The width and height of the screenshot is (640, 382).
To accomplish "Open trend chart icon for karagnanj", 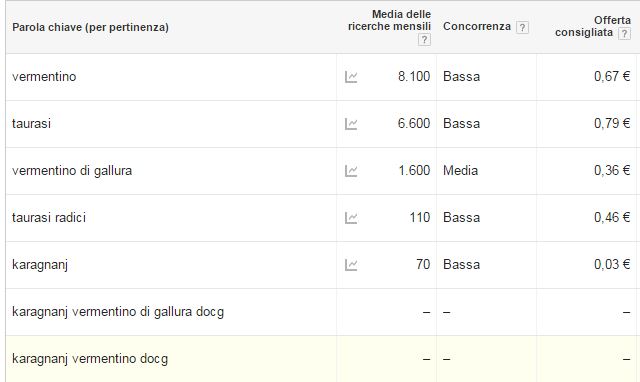I will [x=351, y=265].
